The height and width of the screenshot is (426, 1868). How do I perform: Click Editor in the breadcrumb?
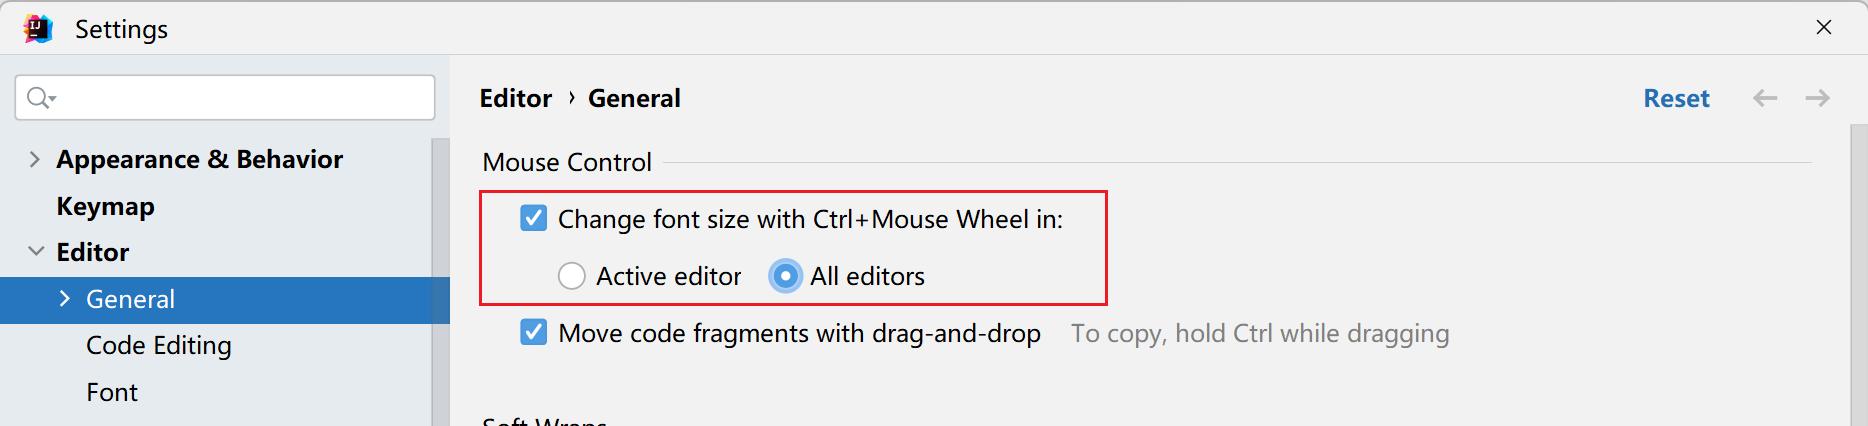515,98
